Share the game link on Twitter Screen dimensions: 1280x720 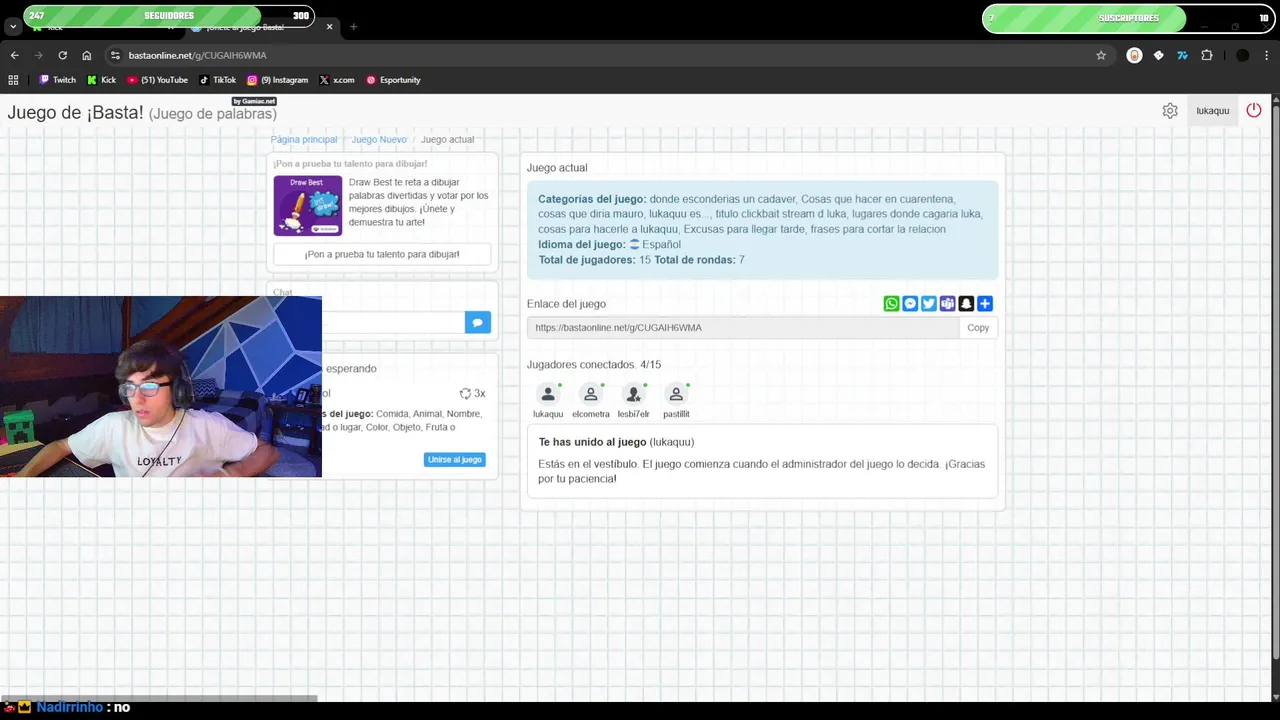click(x=928, y=303)
